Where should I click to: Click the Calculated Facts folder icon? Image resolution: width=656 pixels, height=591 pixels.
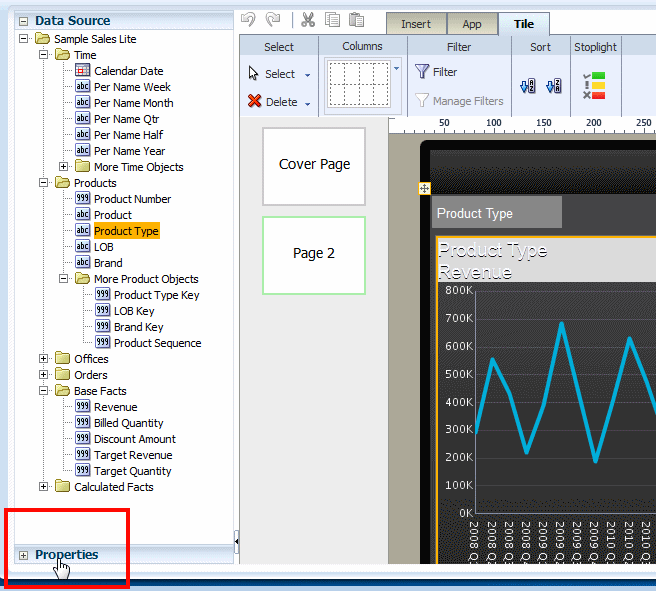pyautogui.click(x=62, y=486)
